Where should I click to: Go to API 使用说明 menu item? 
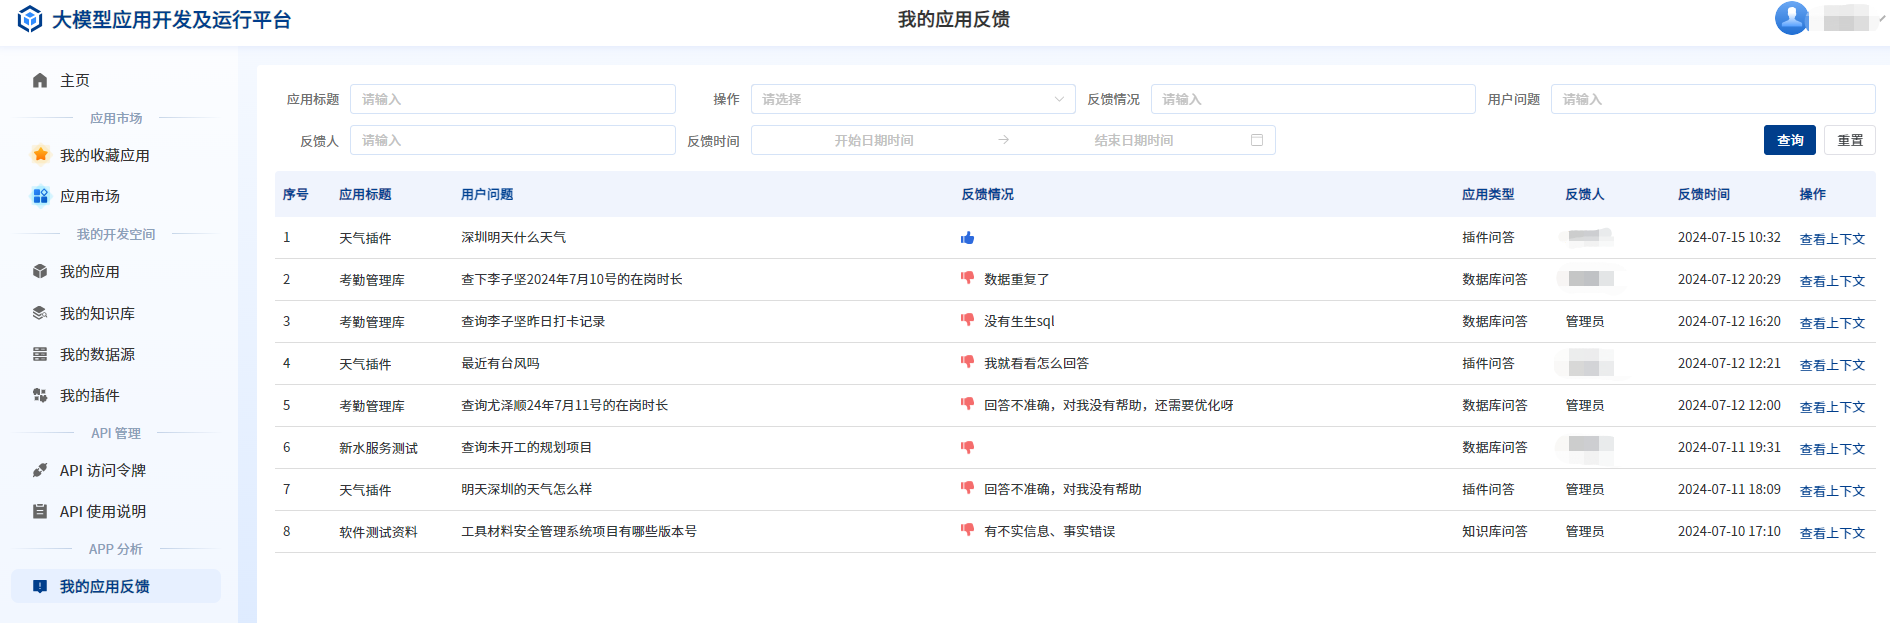tap(102, 511)
